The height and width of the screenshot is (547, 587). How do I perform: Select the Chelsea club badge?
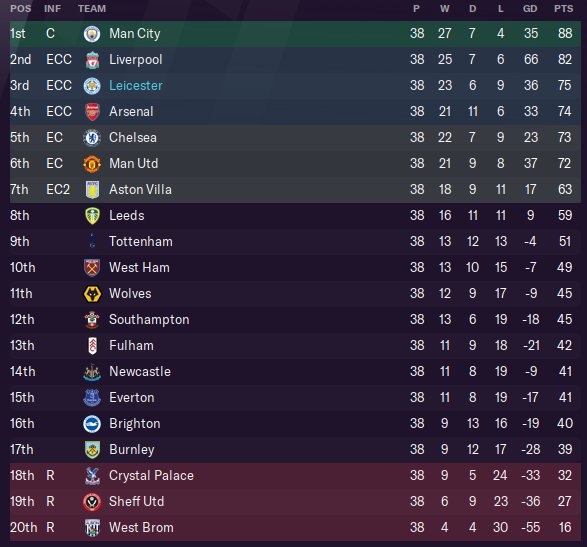click(x=92, y=138)
